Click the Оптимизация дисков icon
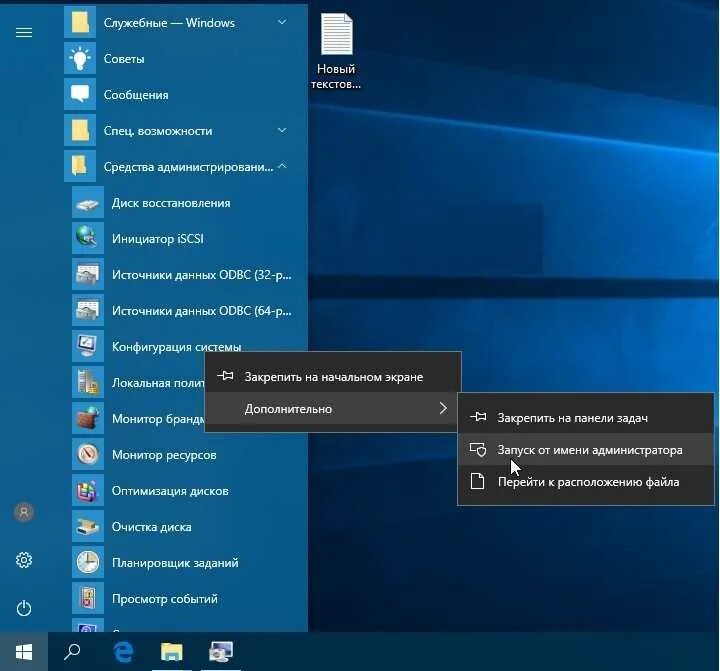 88,490
